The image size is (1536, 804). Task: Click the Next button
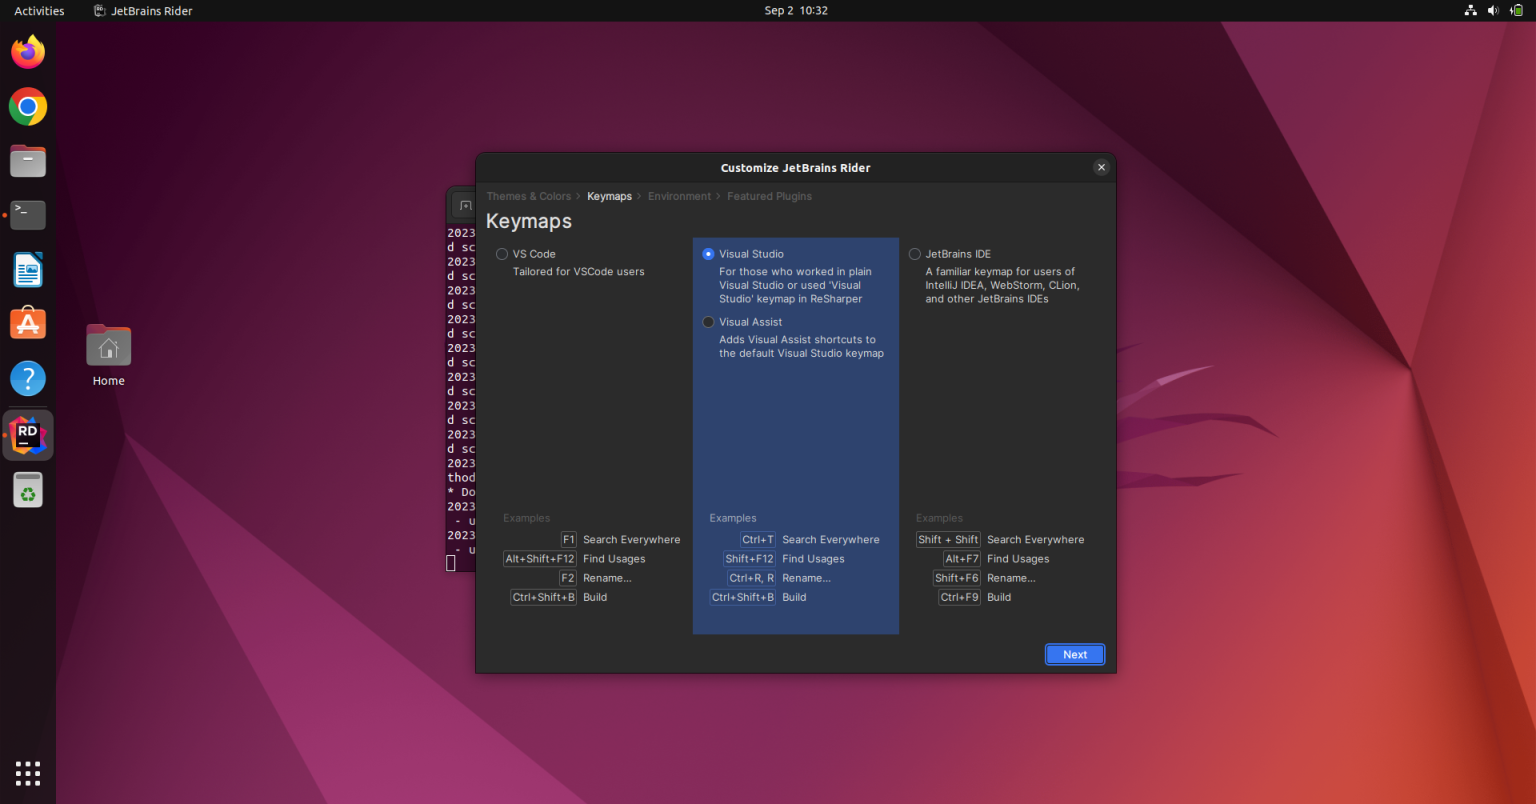tap(1074, 654)
